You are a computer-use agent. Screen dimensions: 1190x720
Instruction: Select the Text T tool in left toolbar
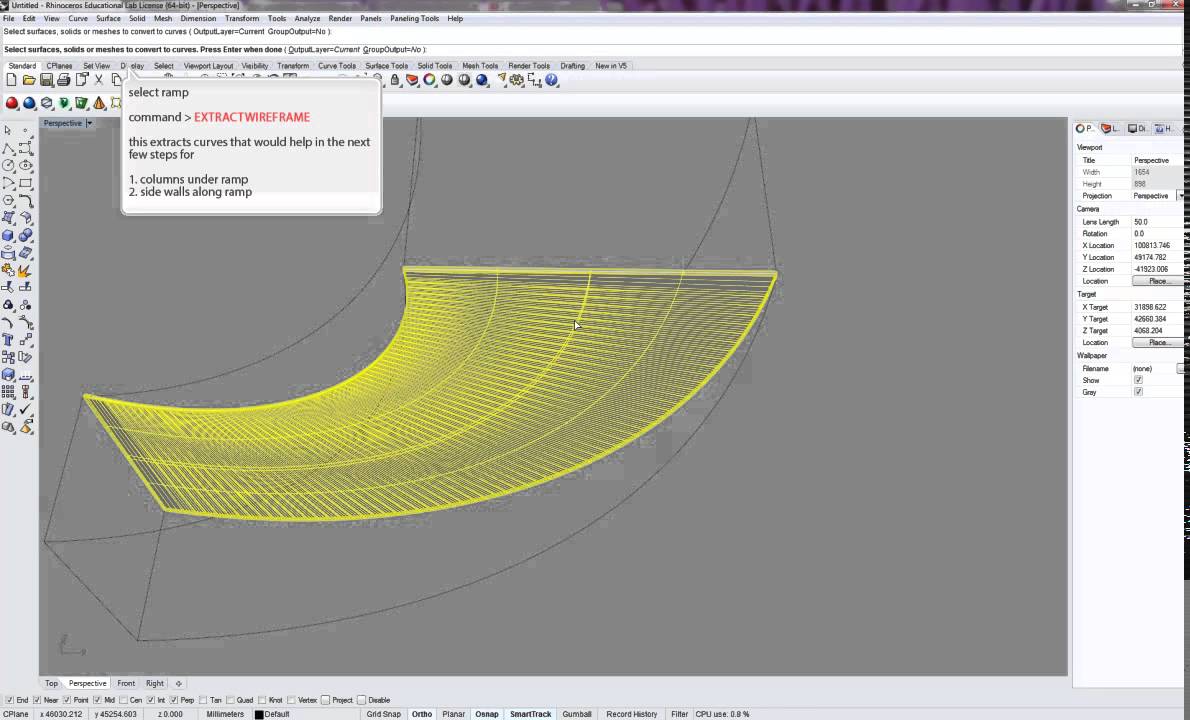(8, 340)
